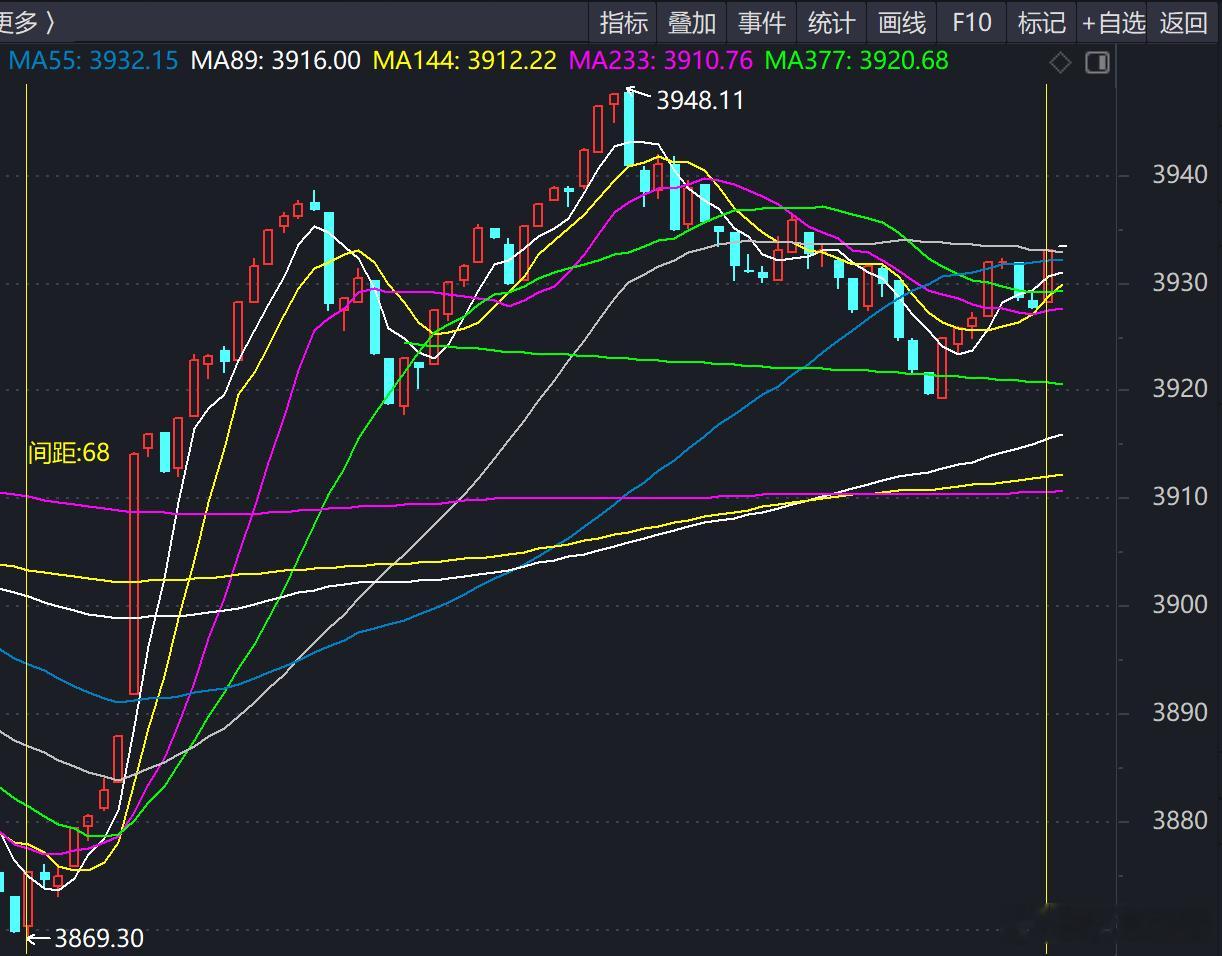This screenshot has width=1222, height=956.
Task: Add to watchlist with +自选
Action: point(1113,22)
